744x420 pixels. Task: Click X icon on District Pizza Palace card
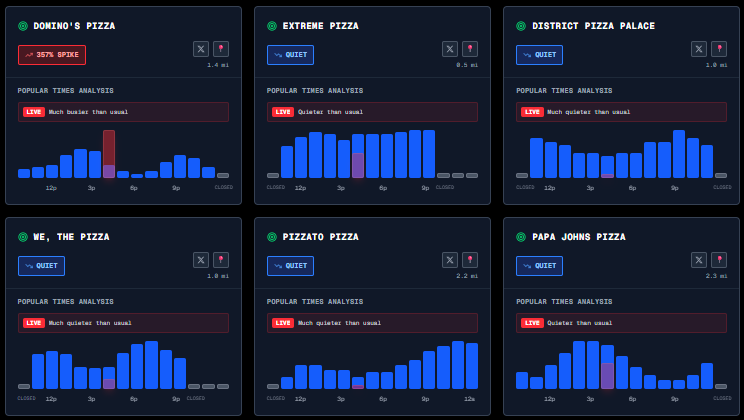[699, 49]
